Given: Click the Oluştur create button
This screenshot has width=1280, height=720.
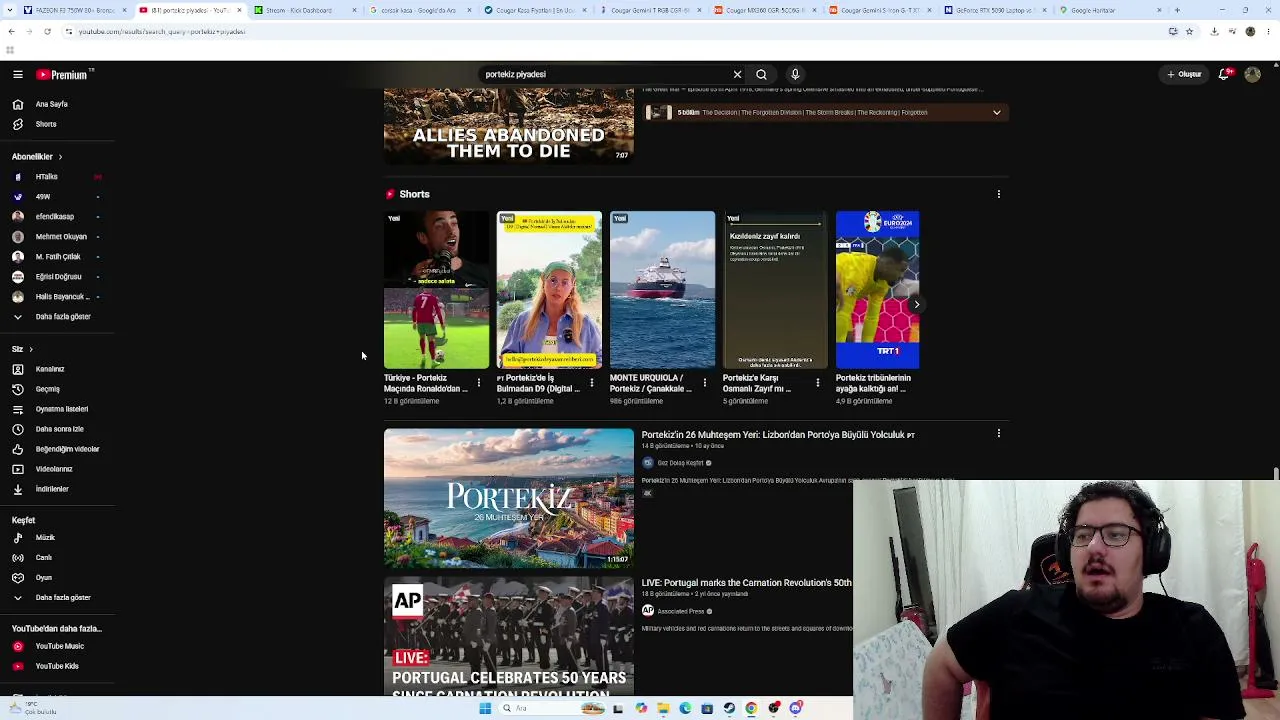Looking at the screenshot, I should [x=1184, y=74].
